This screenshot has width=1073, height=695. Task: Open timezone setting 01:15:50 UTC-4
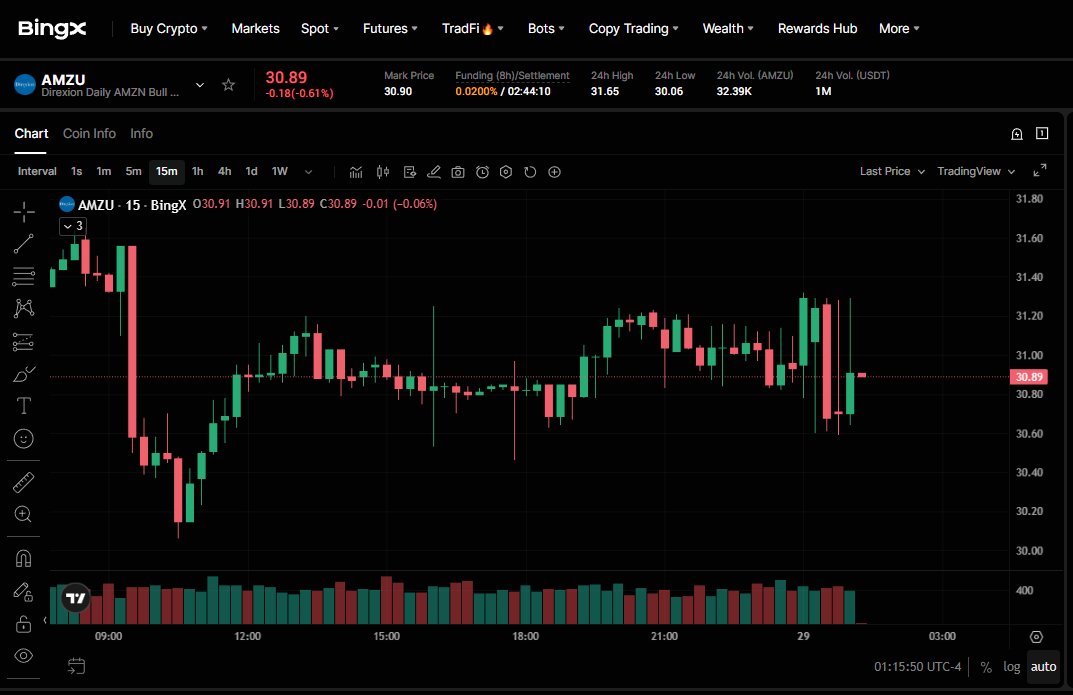coord(918,667)
